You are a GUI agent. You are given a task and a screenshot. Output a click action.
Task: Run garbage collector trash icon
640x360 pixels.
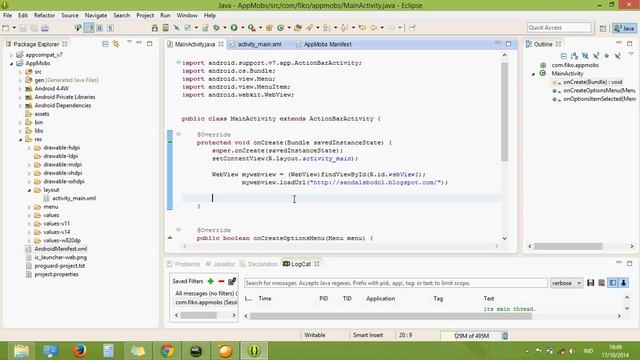(505, 336)
